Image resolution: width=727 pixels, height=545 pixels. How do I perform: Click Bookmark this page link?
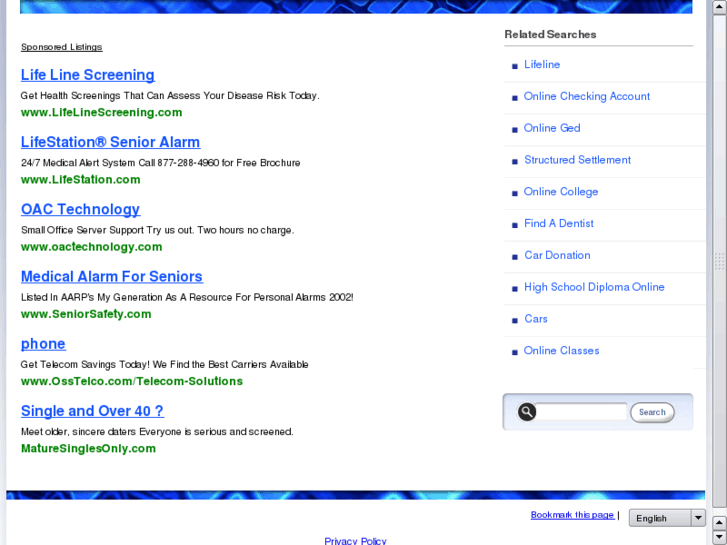coord(572,515)
